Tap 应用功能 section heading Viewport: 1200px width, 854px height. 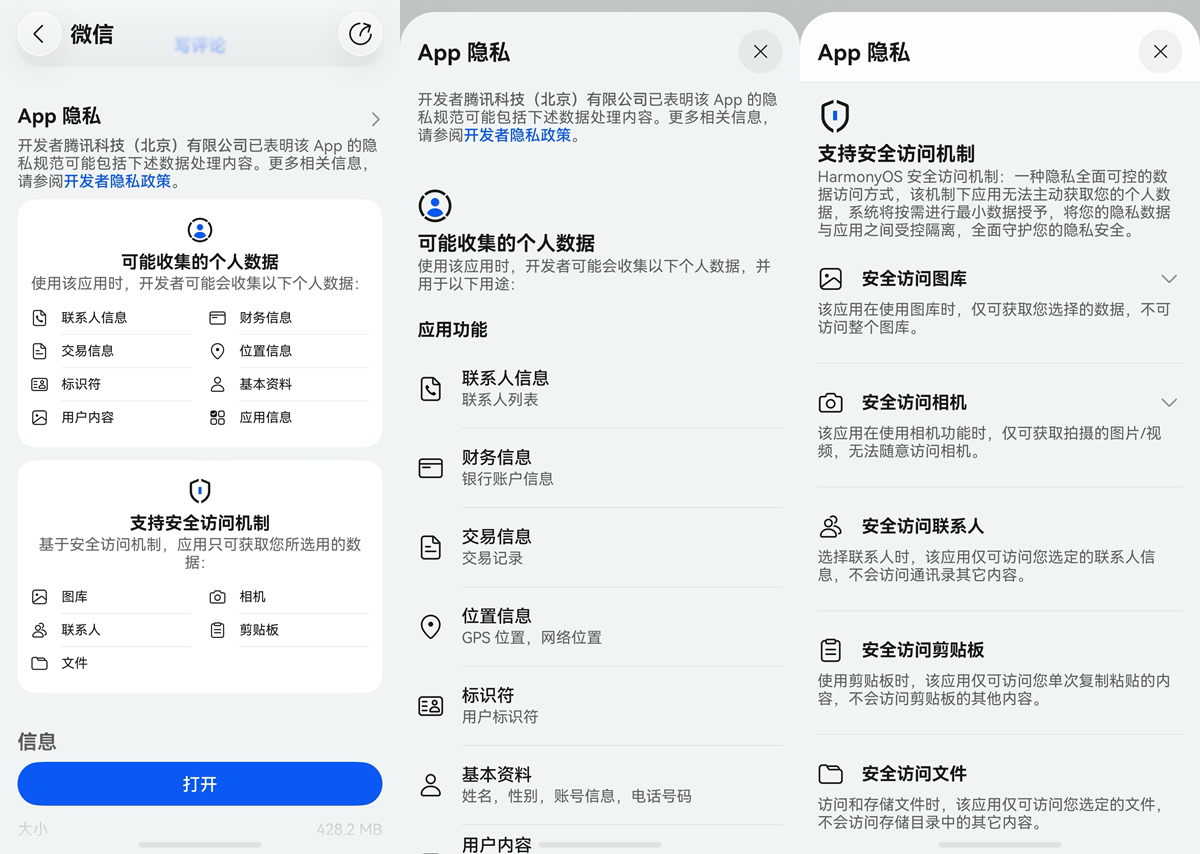tap(453, 330)
